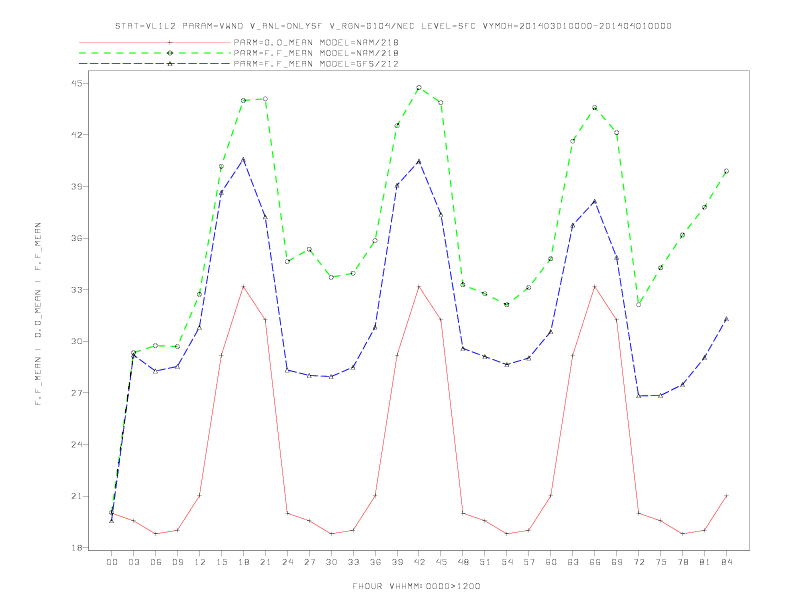This screenshot has width=792, height=612.
Task: Click x-axis tick label 45 under the plot
Action: coord(441,562)
